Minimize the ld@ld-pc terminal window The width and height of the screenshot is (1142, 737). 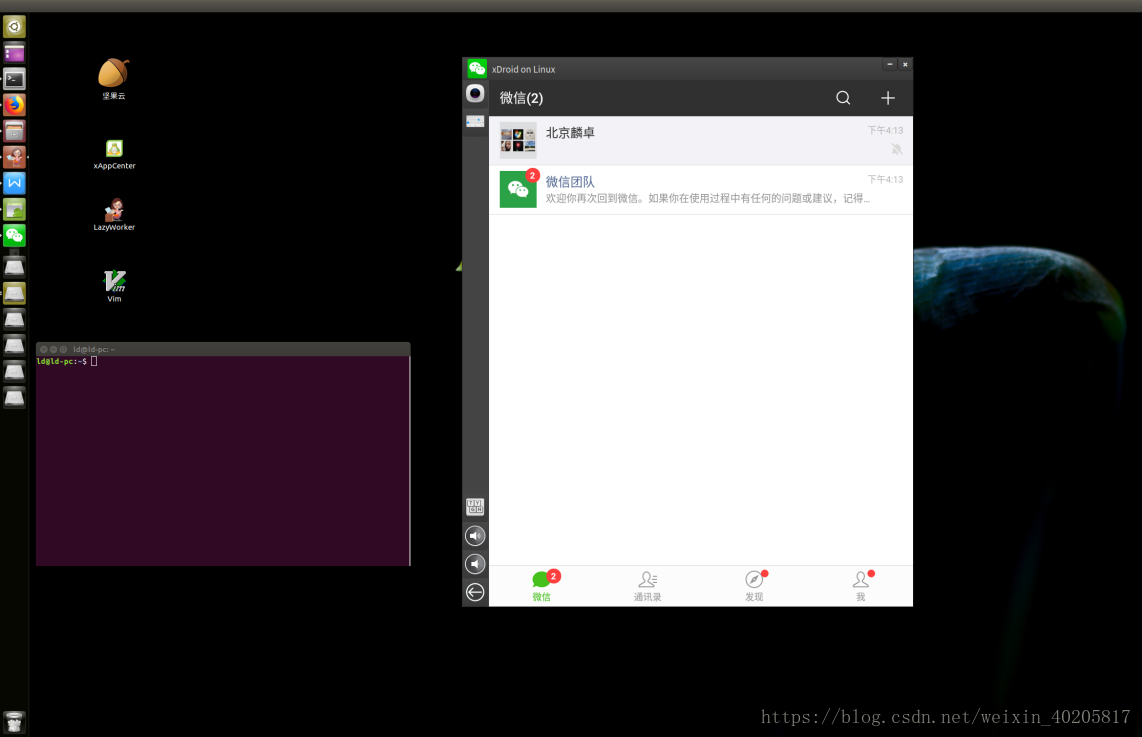click(x=53, y=350)
